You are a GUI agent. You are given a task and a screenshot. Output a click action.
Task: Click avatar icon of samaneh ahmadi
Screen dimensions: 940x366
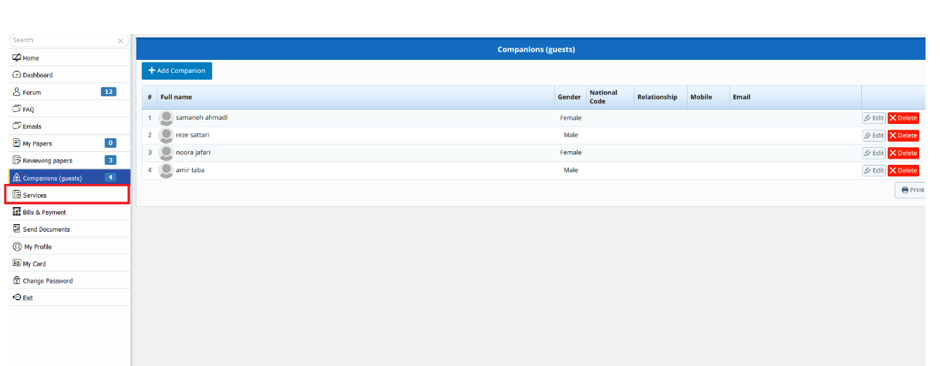(166, 118)
